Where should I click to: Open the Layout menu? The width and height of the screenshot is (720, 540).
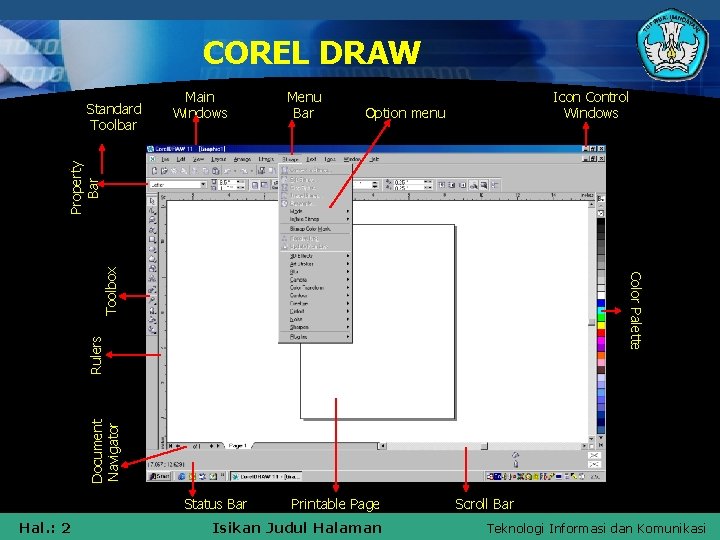click(x=218, y=159)
